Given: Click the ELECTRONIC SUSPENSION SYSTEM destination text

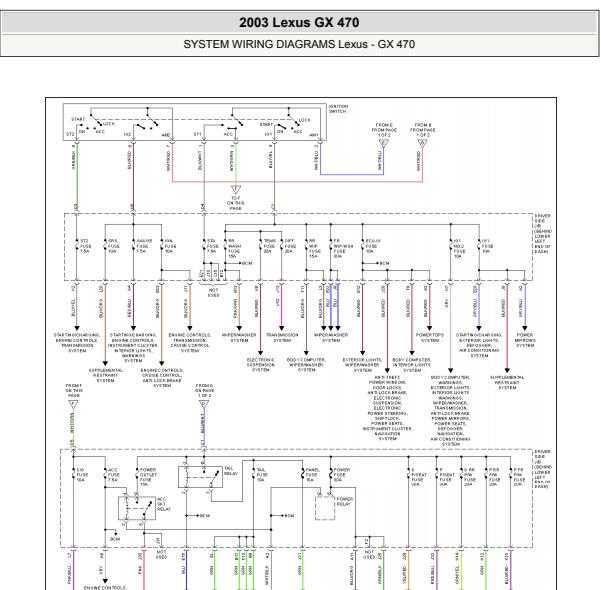Looking at the screenshot, I should [x=261, y=365].
